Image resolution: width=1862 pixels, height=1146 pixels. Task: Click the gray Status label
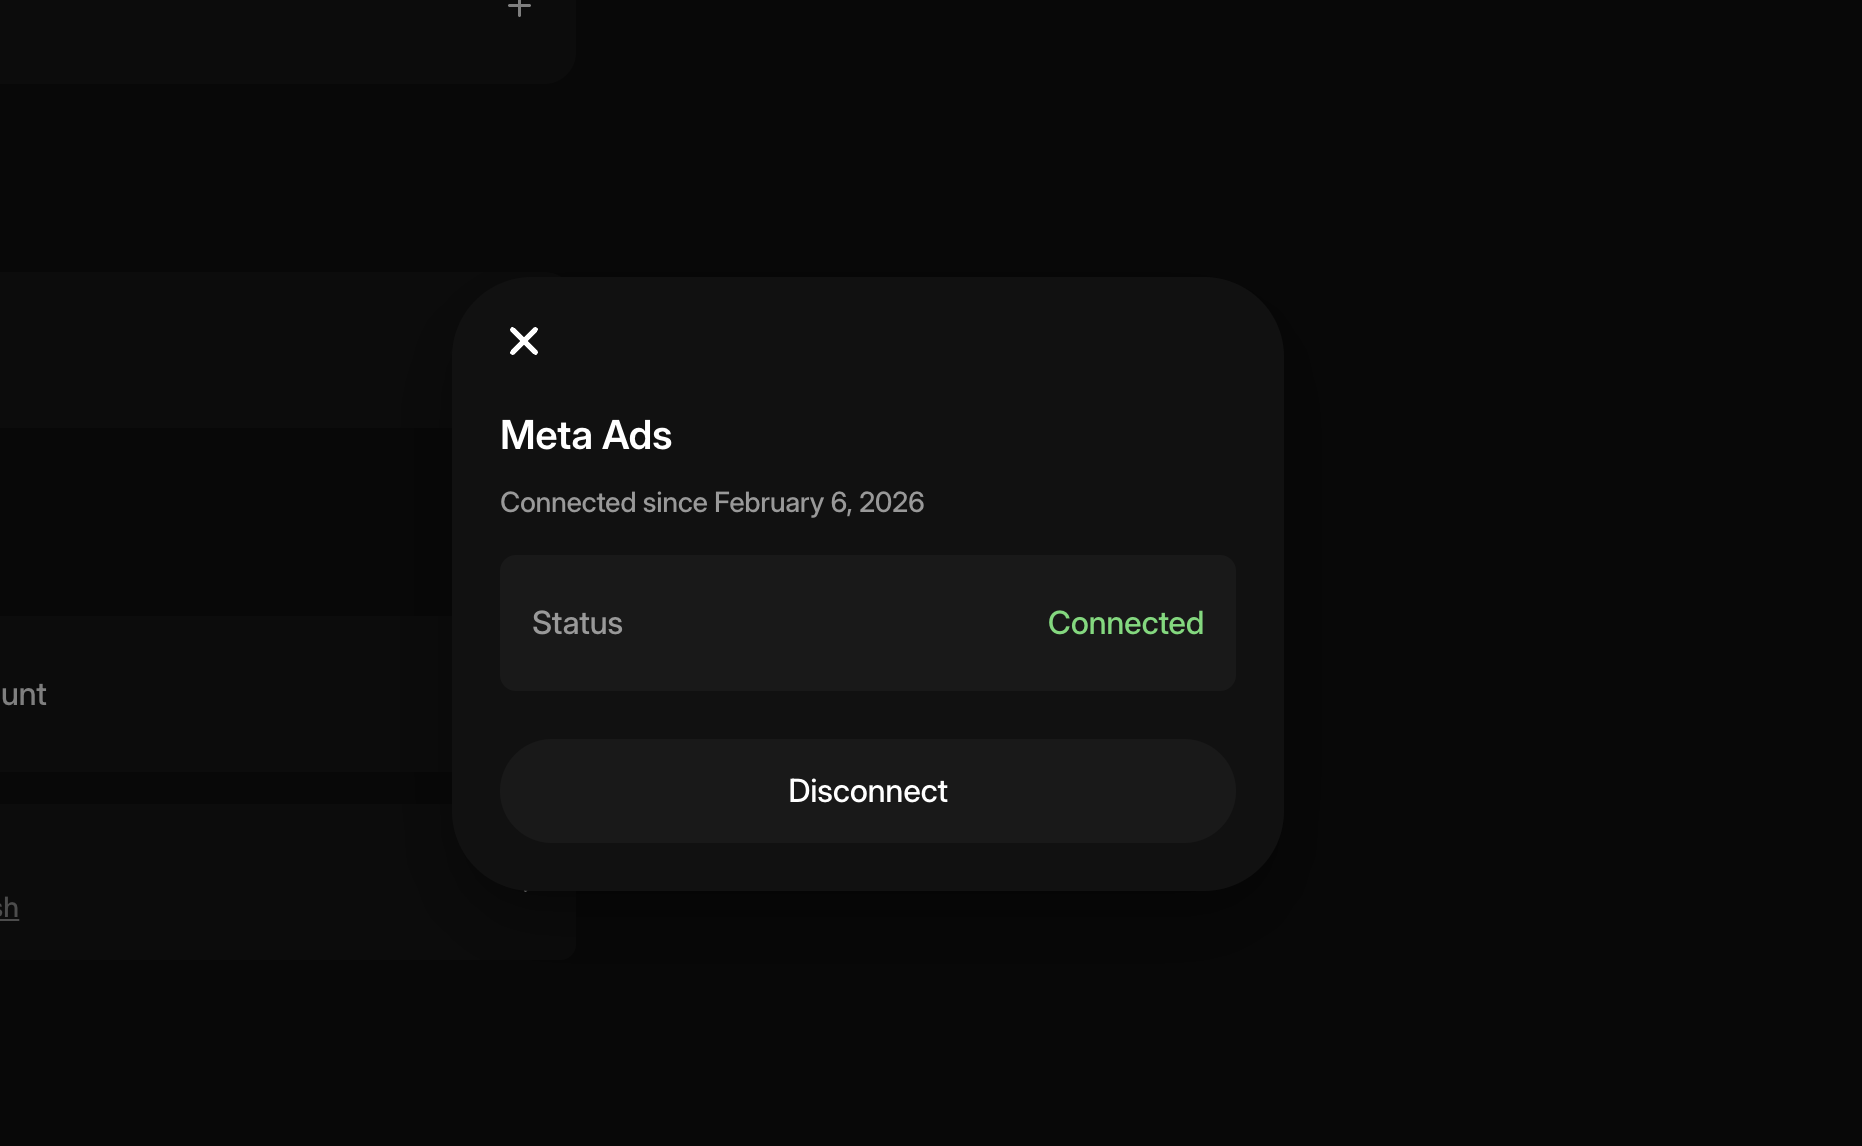point(577,623)
